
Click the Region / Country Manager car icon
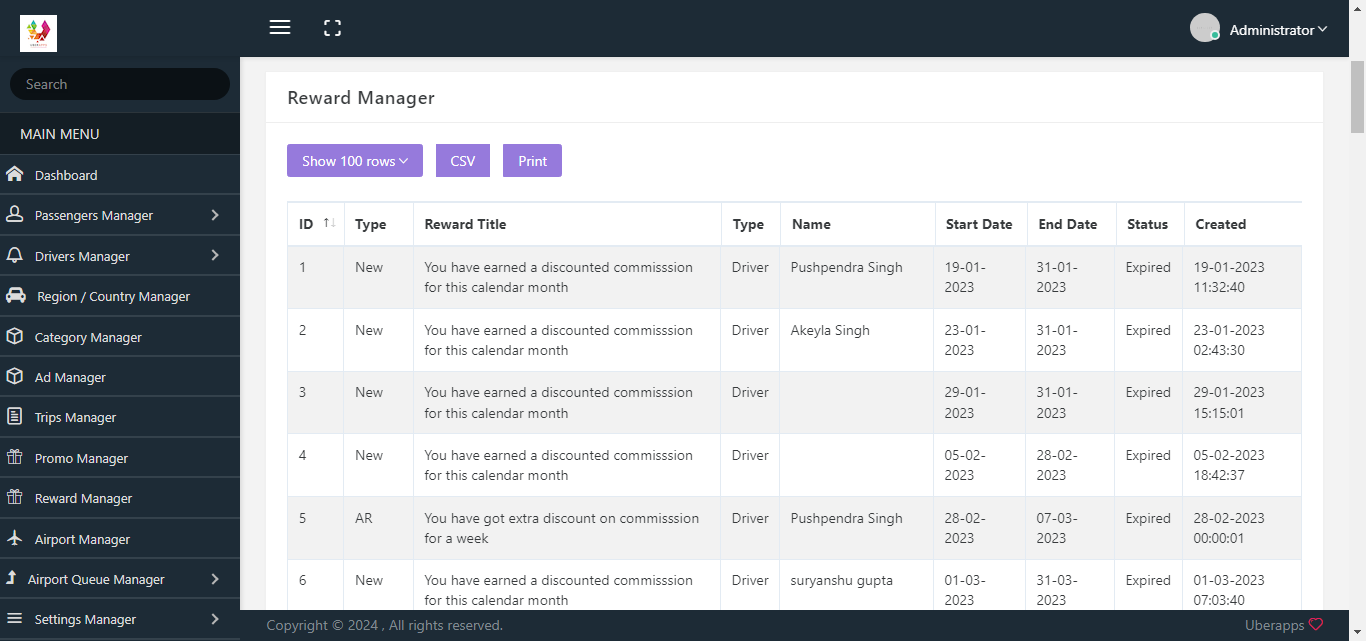16,296
